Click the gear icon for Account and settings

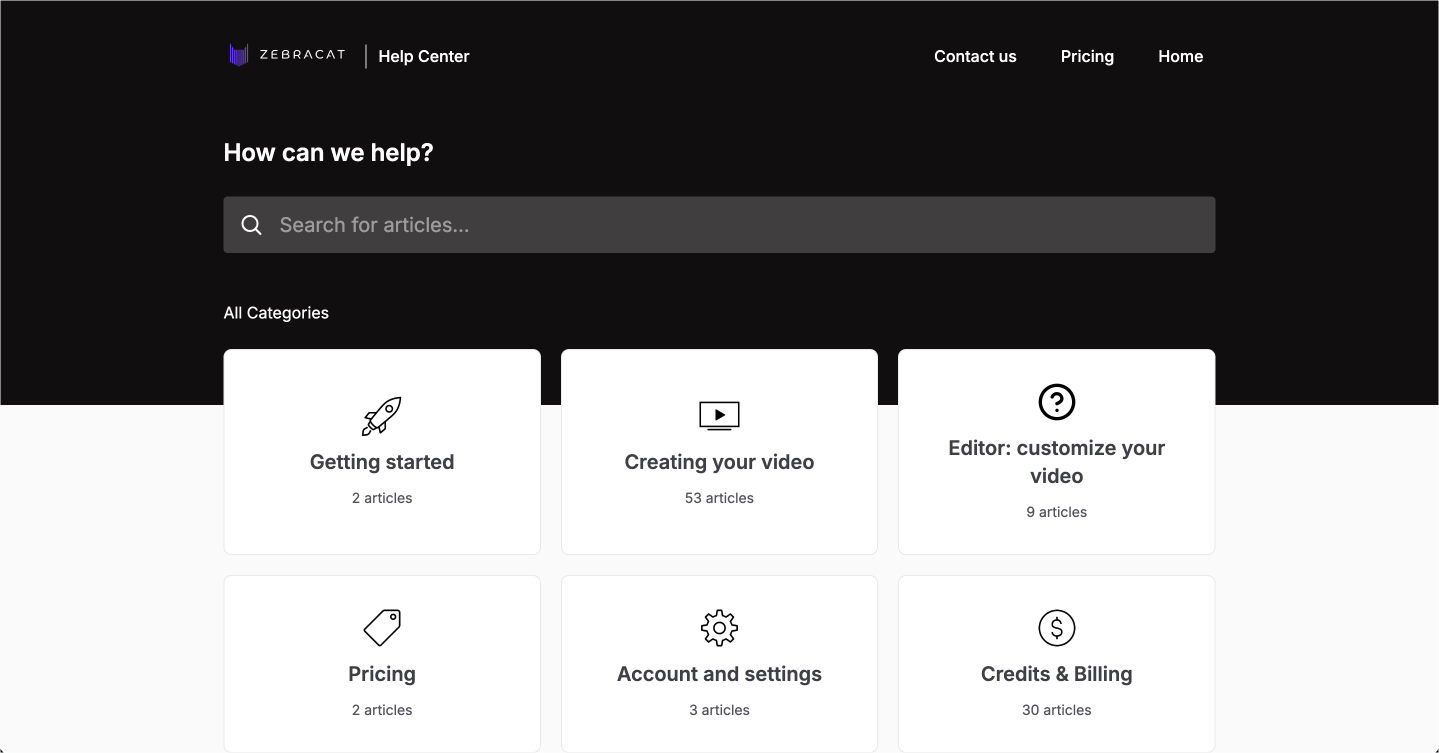719,628
